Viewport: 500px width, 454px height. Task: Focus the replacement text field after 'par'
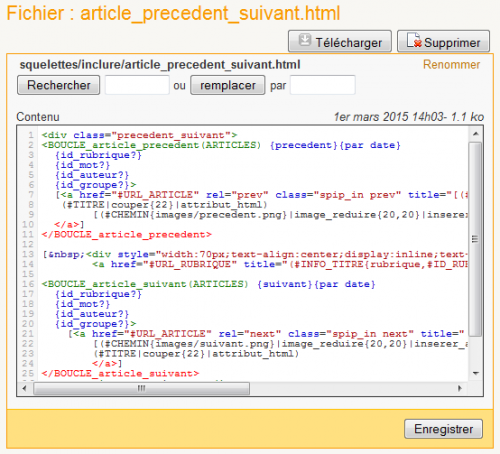point(322,85)
